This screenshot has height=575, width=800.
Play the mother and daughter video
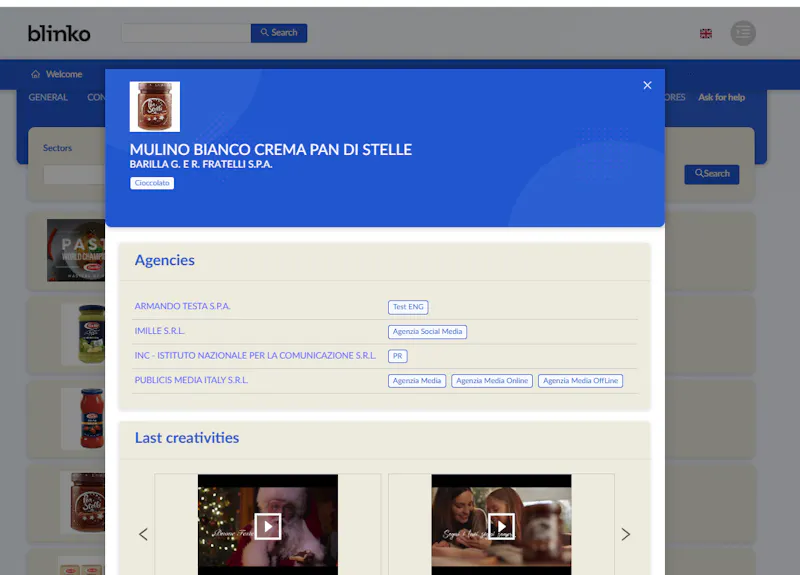click(x=502, y=526)
